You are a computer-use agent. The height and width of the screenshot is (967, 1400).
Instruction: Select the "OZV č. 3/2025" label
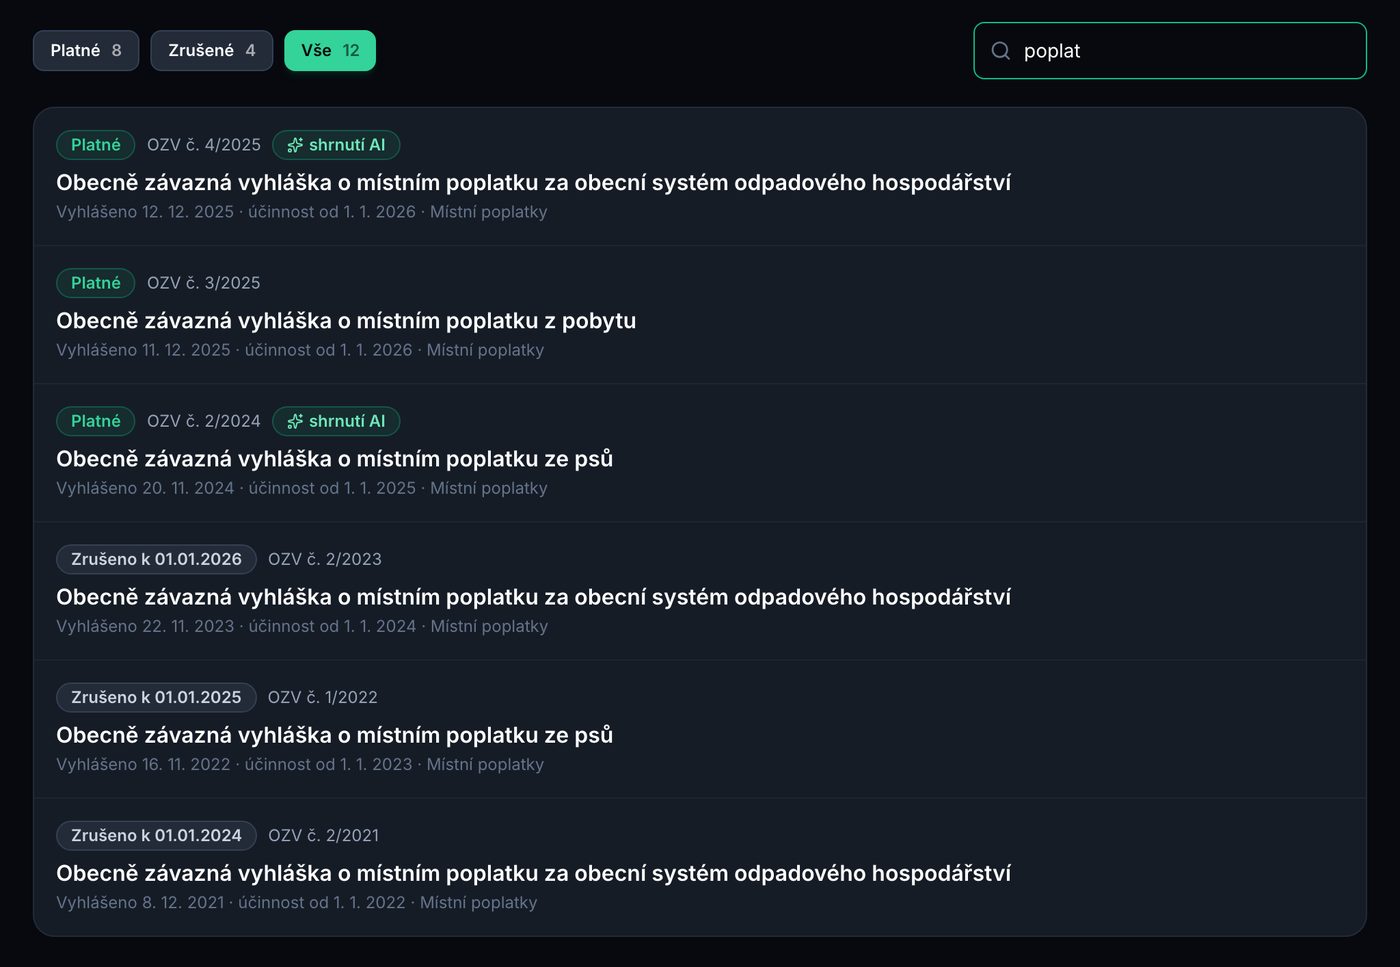coord(204,283)
